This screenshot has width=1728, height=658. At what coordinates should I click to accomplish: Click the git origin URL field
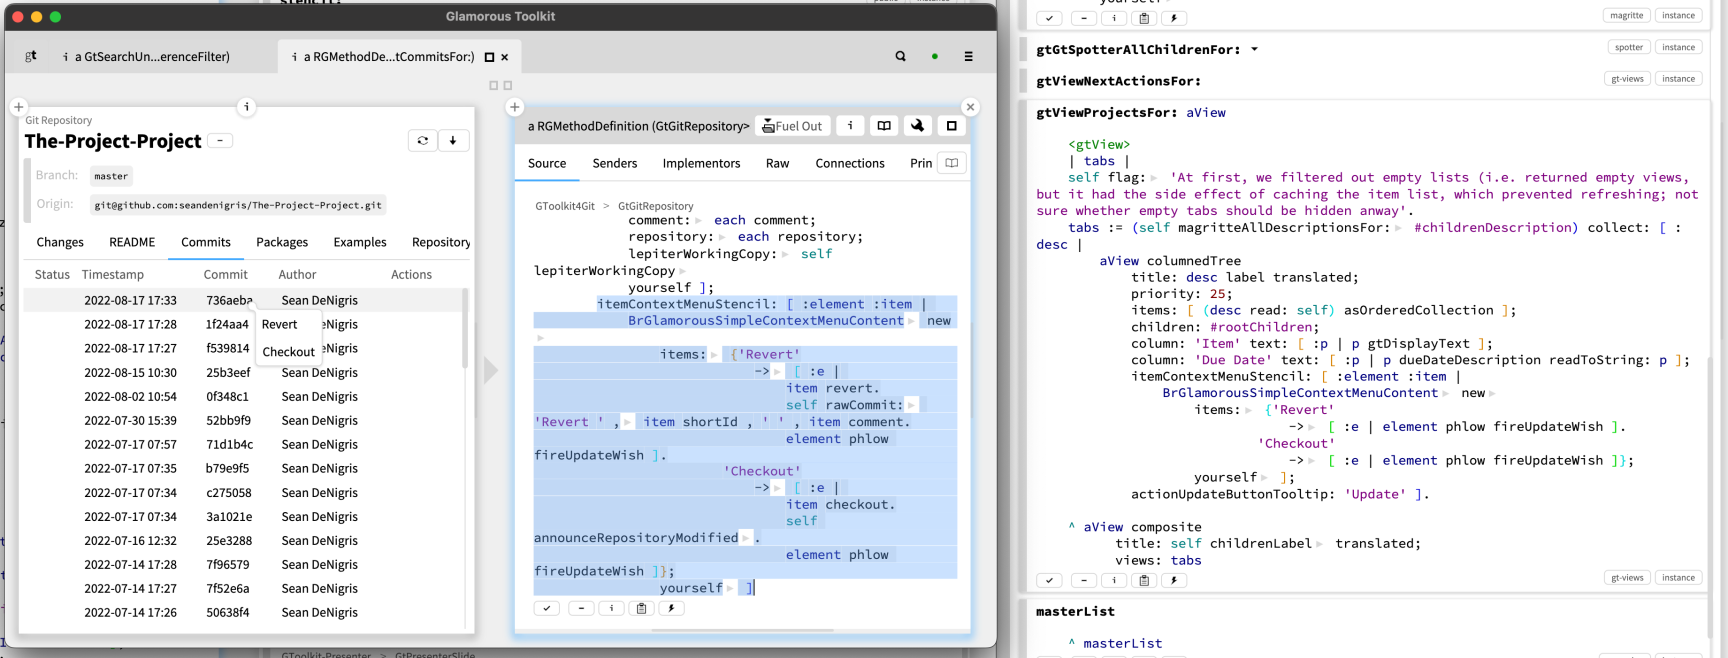point(238,205)
